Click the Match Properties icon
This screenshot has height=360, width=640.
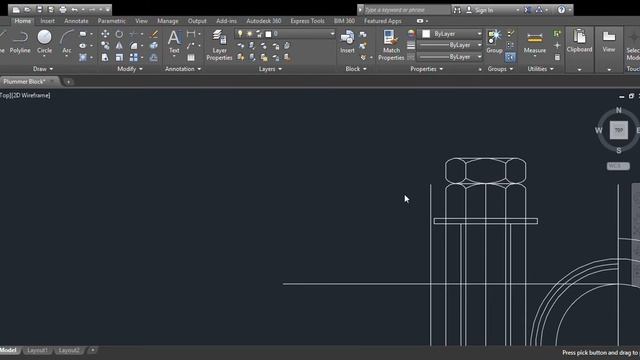point(391,45)
